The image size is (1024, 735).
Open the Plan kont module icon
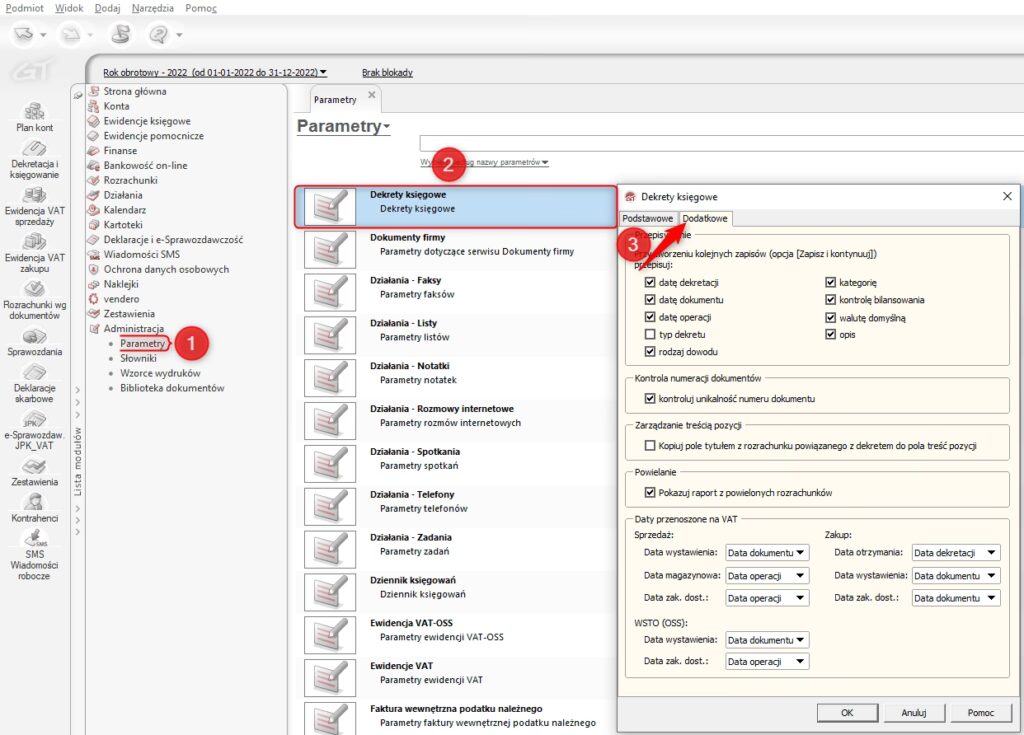[x=34, y=112]
